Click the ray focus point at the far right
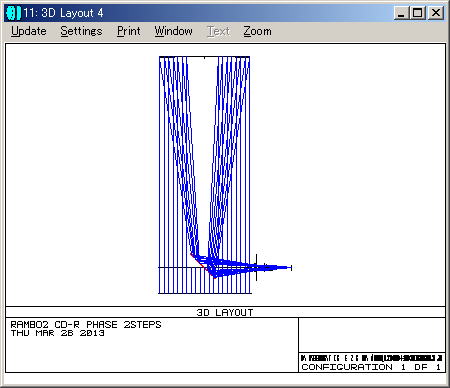450x388 pixels. [x=291, y=268]
